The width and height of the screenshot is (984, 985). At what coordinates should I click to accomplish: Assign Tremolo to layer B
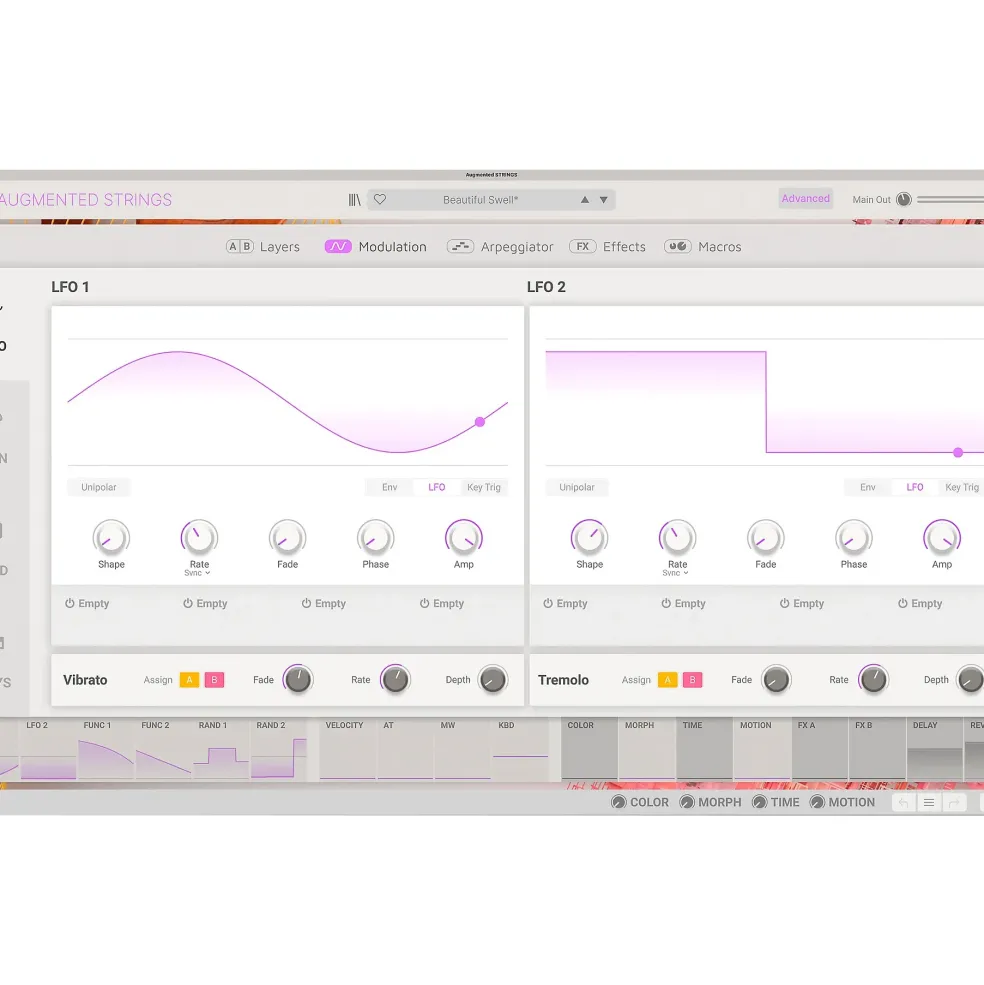pos(692,680)
